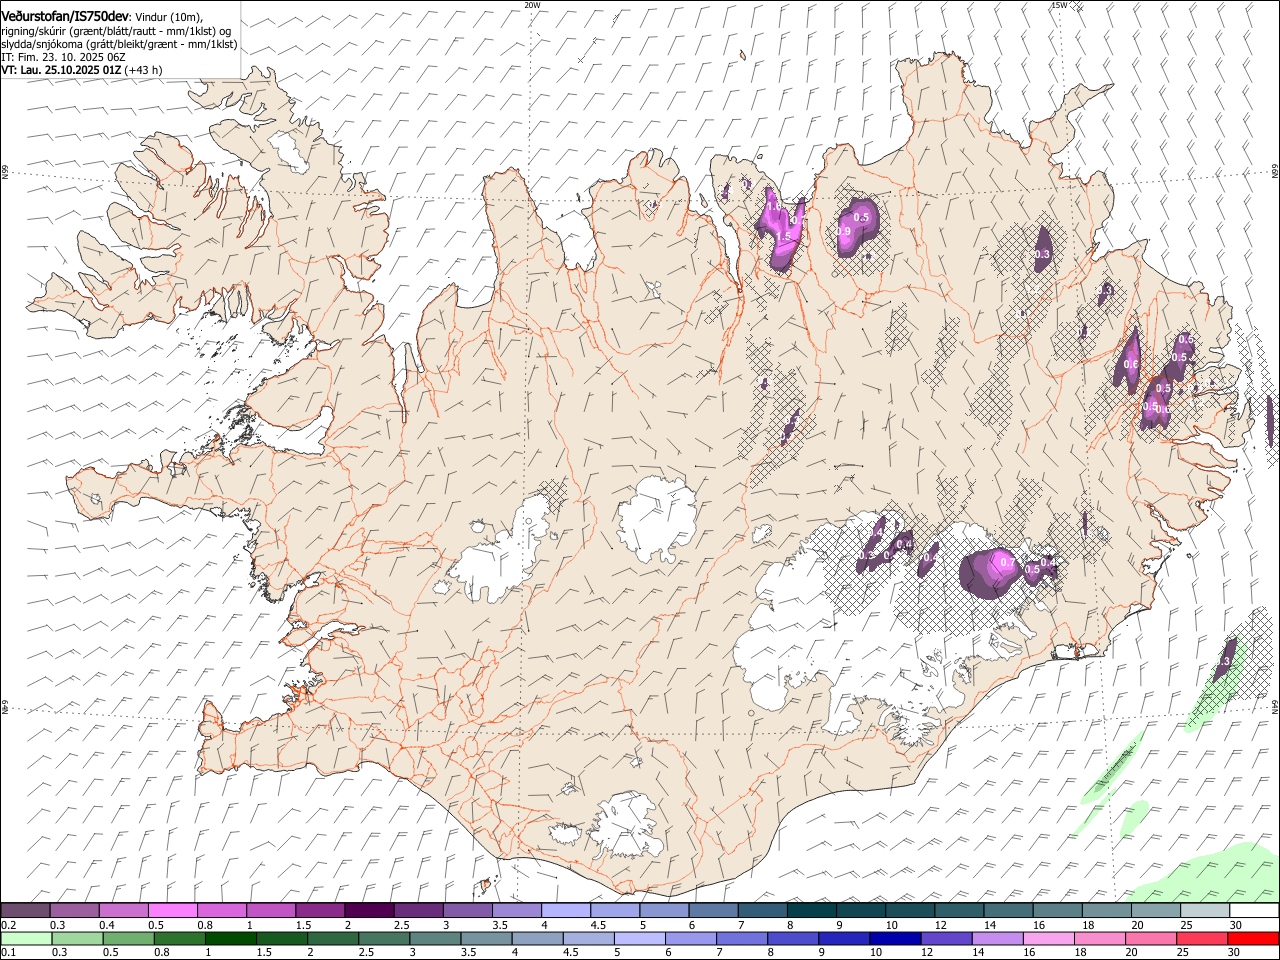Click the white Mýrdalsjökull glacier near the south coast
This screenshot has height=960, width=1280.
[625, 826]
